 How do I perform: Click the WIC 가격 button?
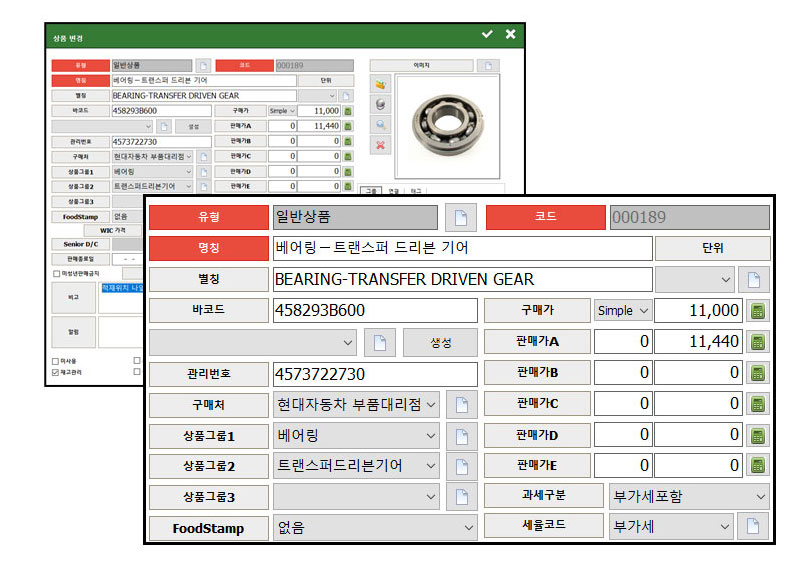click(113, 231)
